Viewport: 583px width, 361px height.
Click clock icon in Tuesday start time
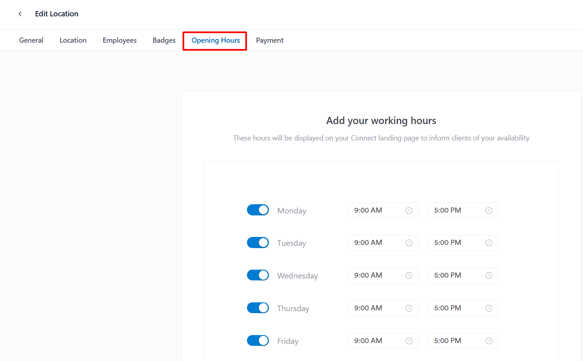[x=409, y=243]
